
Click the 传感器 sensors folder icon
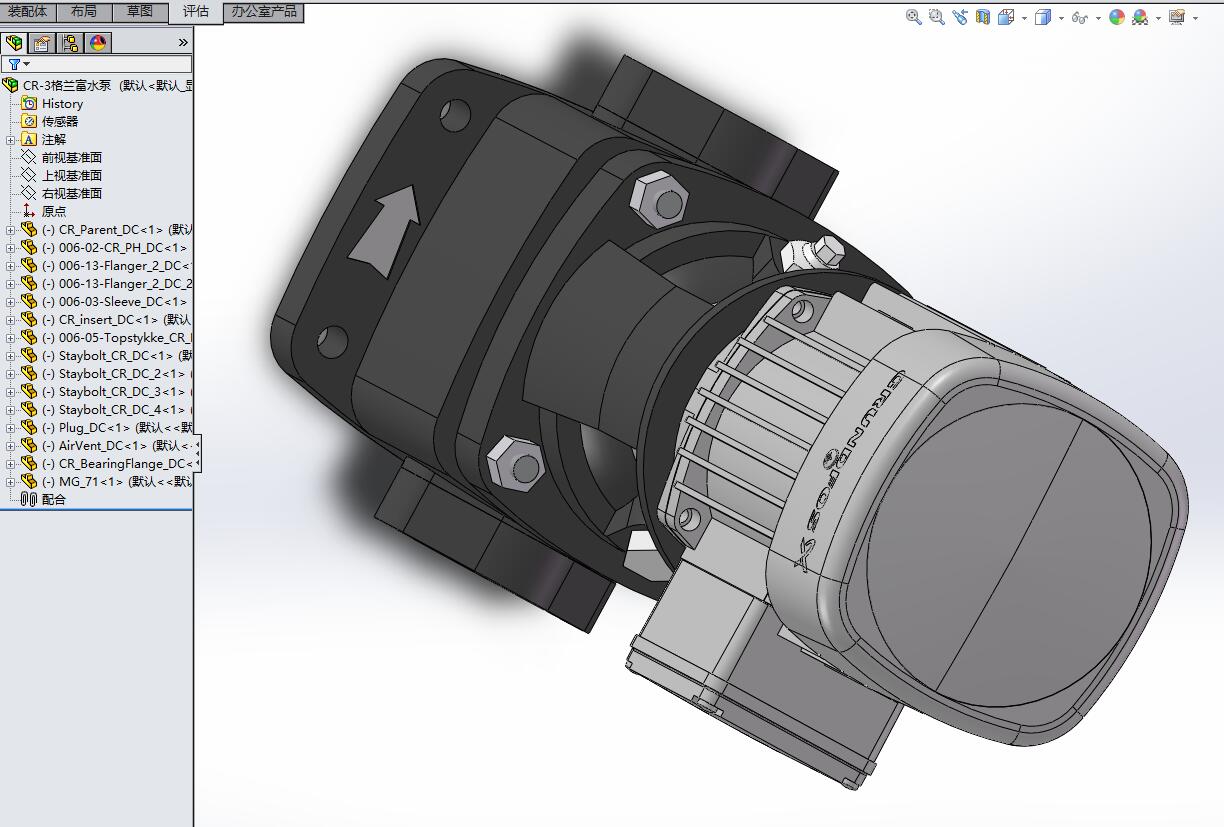coord(29,121)
